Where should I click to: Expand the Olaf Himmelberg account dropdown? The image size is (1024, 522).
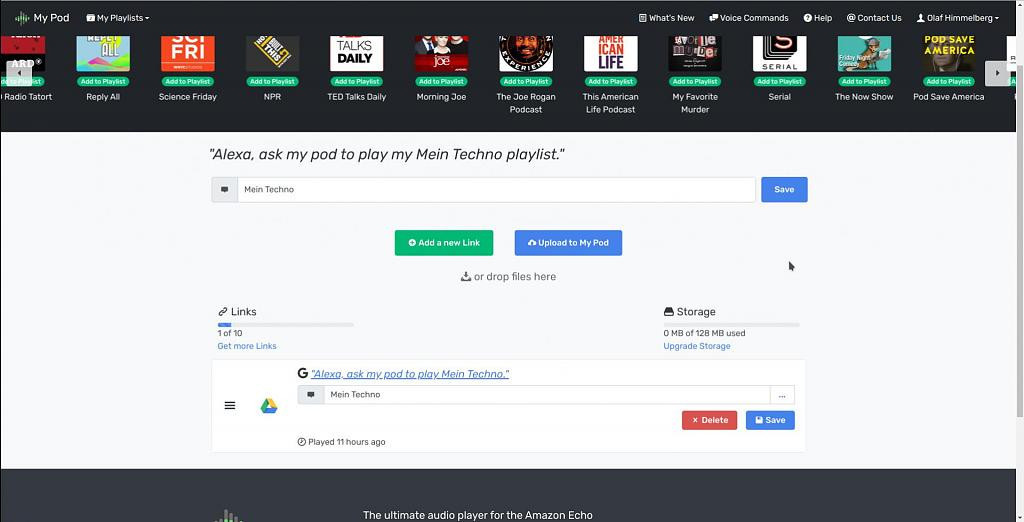tap(957, 18)
